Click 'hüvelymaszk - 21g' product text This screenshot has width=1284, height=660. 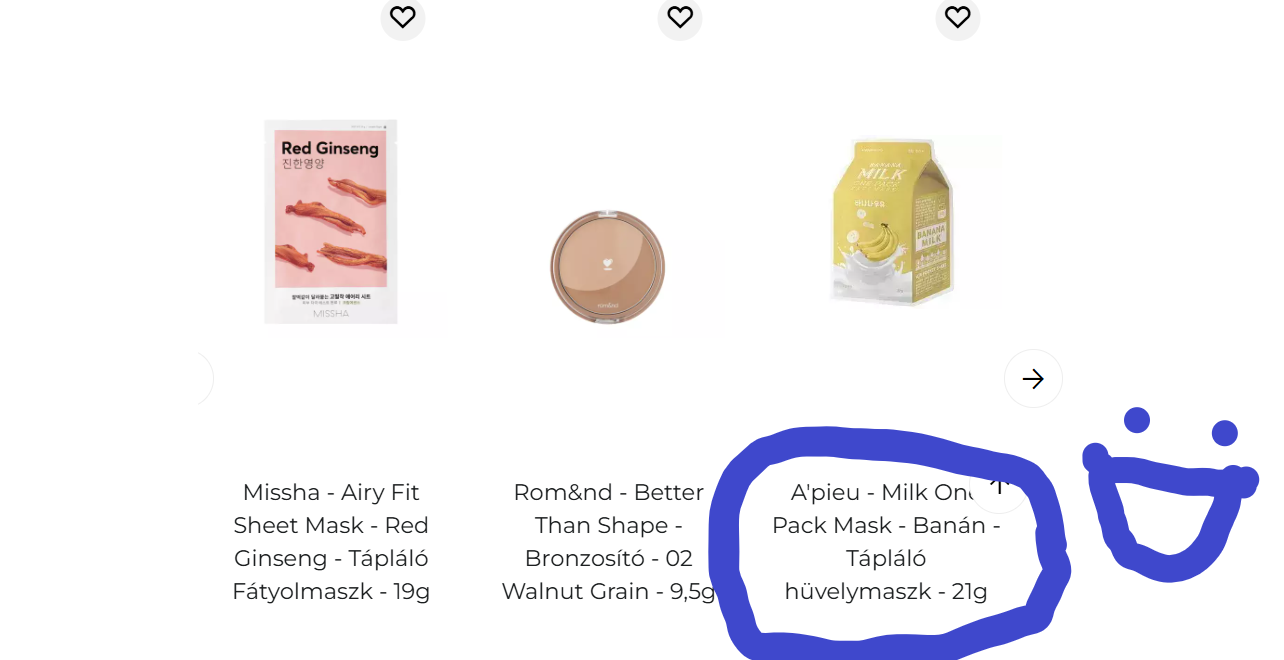coord(886,591)
